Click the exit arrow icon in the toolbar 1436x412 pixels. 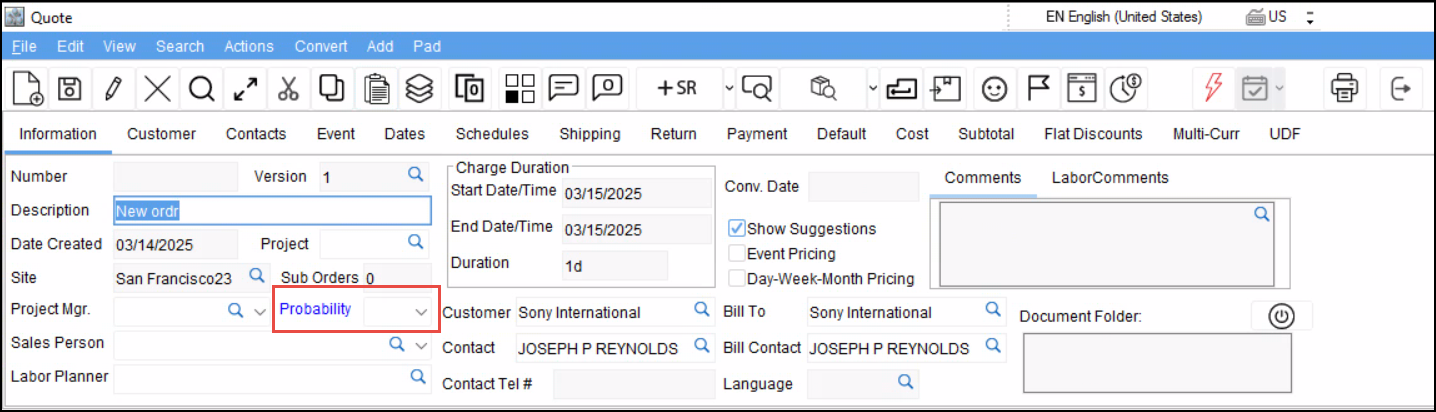(1401, 89)
